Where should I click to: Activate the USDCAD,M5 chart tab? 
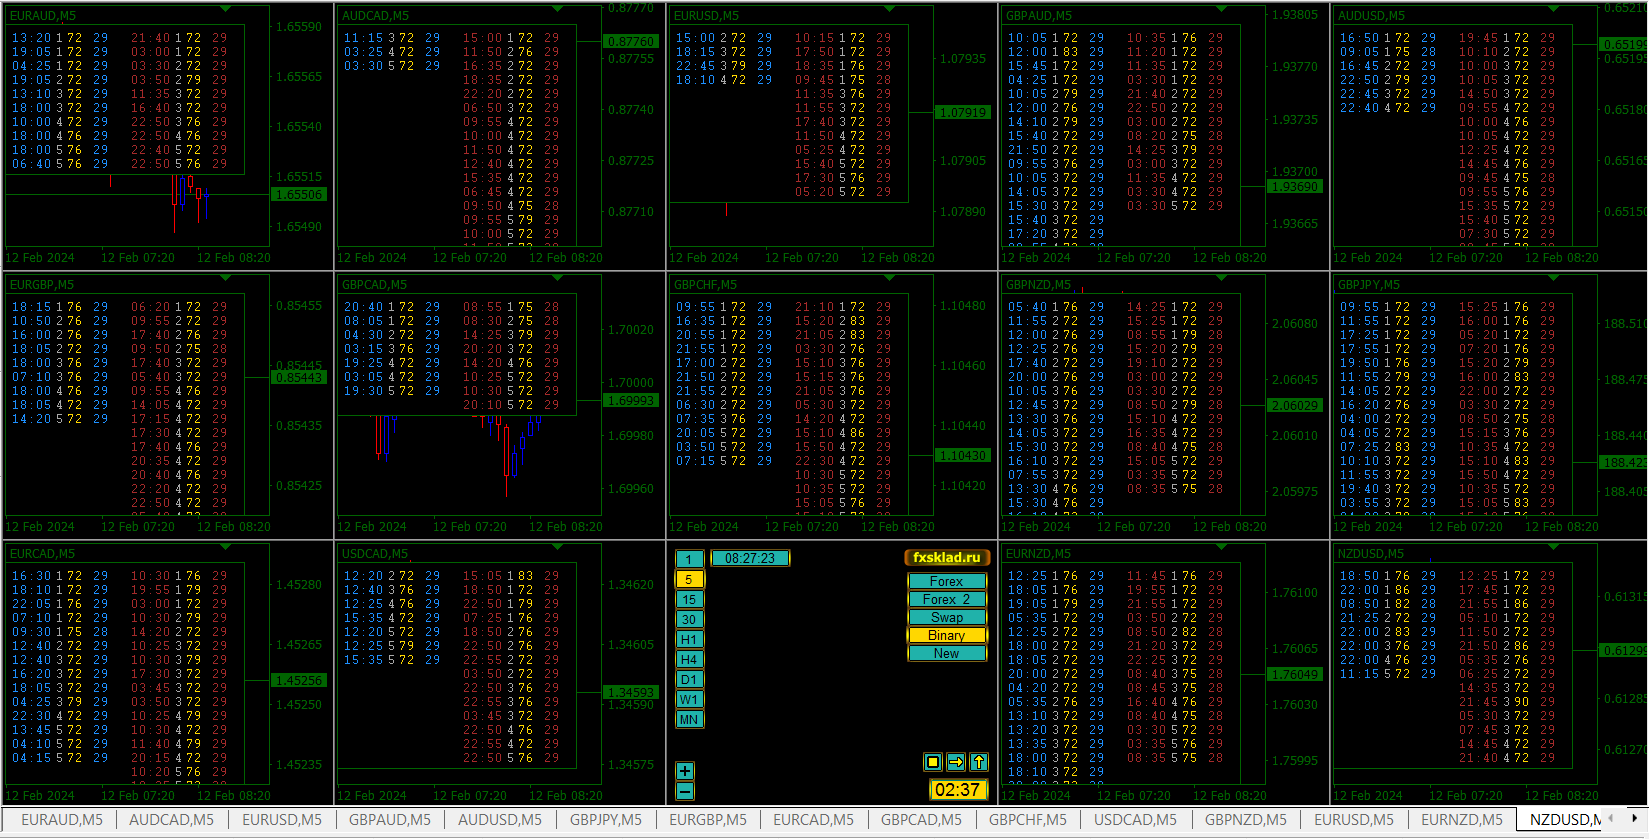click(1136, 820)
